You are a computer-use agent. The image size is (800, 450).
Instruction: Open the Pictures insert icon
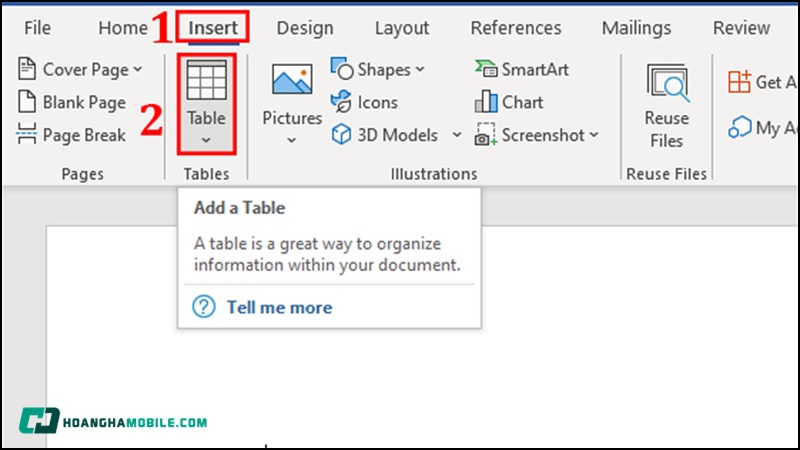(292, 82)
